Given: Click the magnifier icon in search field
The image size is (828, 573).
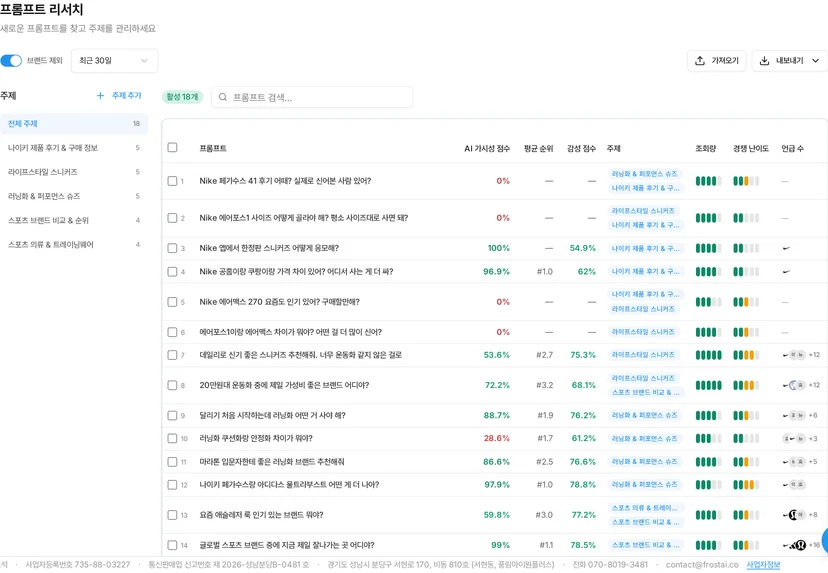Looking at the screenshot, I should pos(223,97).
